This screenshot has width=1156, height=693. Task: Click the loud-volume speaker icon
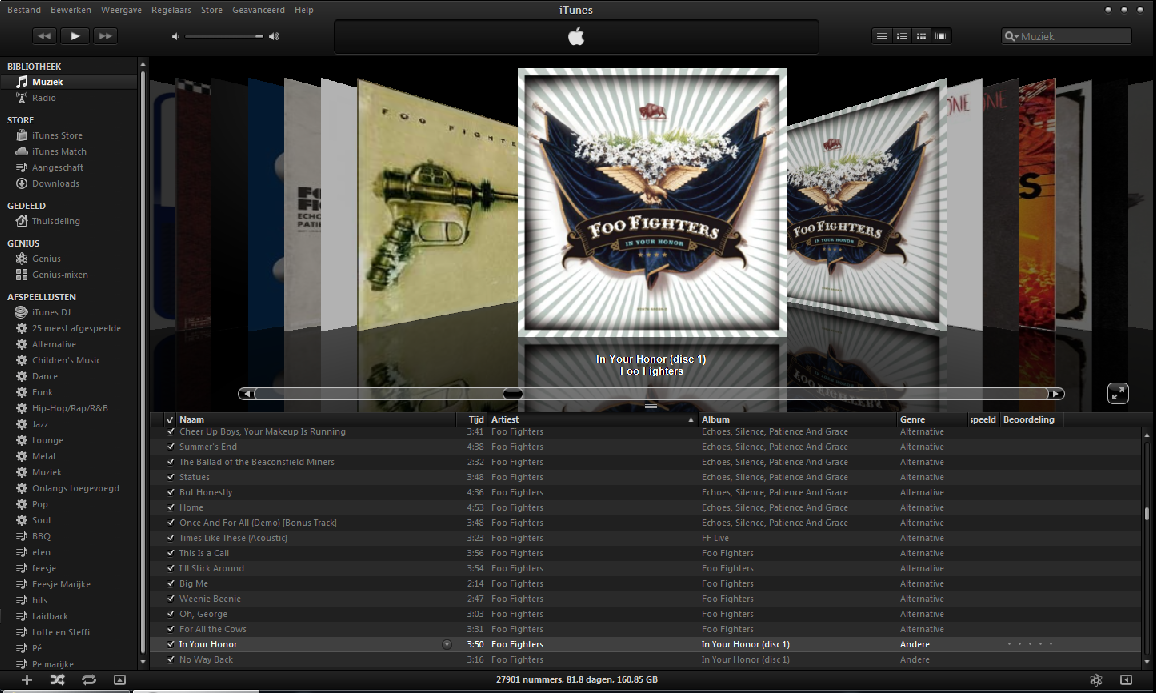pos(274,36)
